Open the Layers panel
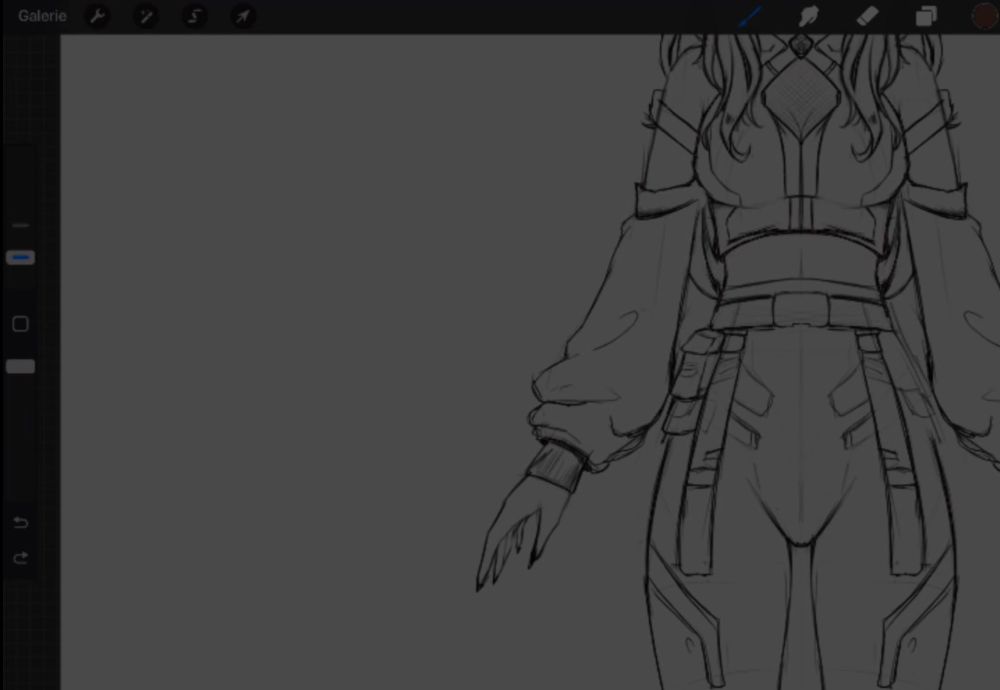Image resolution: width=1000 pixels, height=690 pixels. tap(926, 16)
